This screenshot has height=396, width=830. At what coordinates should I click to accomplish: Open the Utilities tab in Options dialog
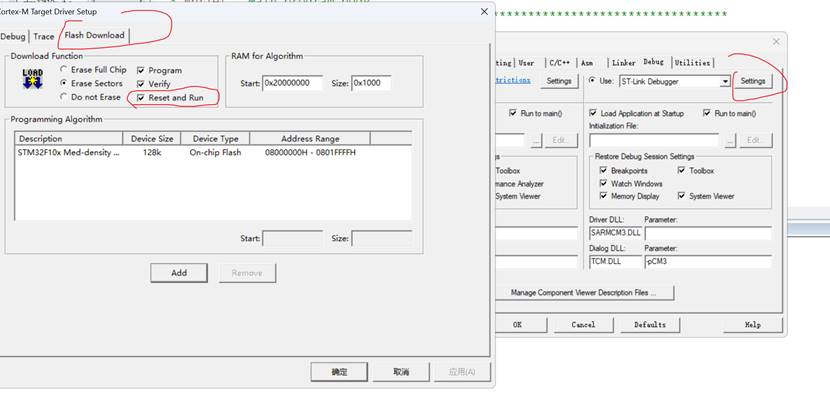[692, 63]
